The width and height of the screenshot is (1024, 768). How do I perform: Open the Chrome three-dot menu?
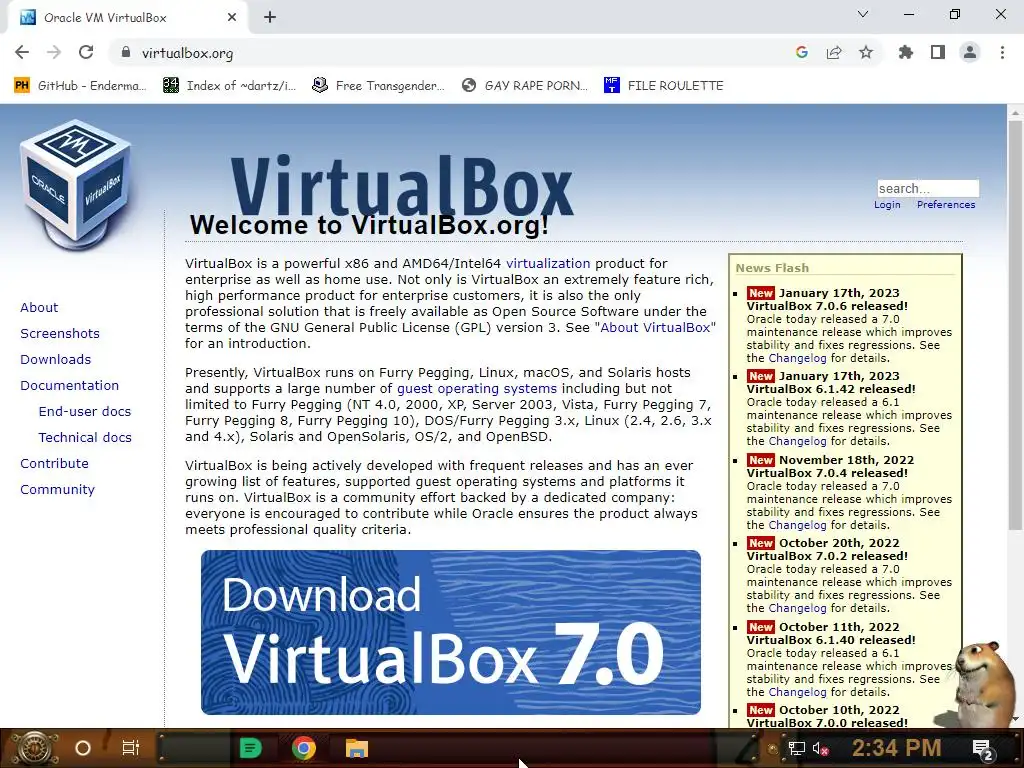1002,52
